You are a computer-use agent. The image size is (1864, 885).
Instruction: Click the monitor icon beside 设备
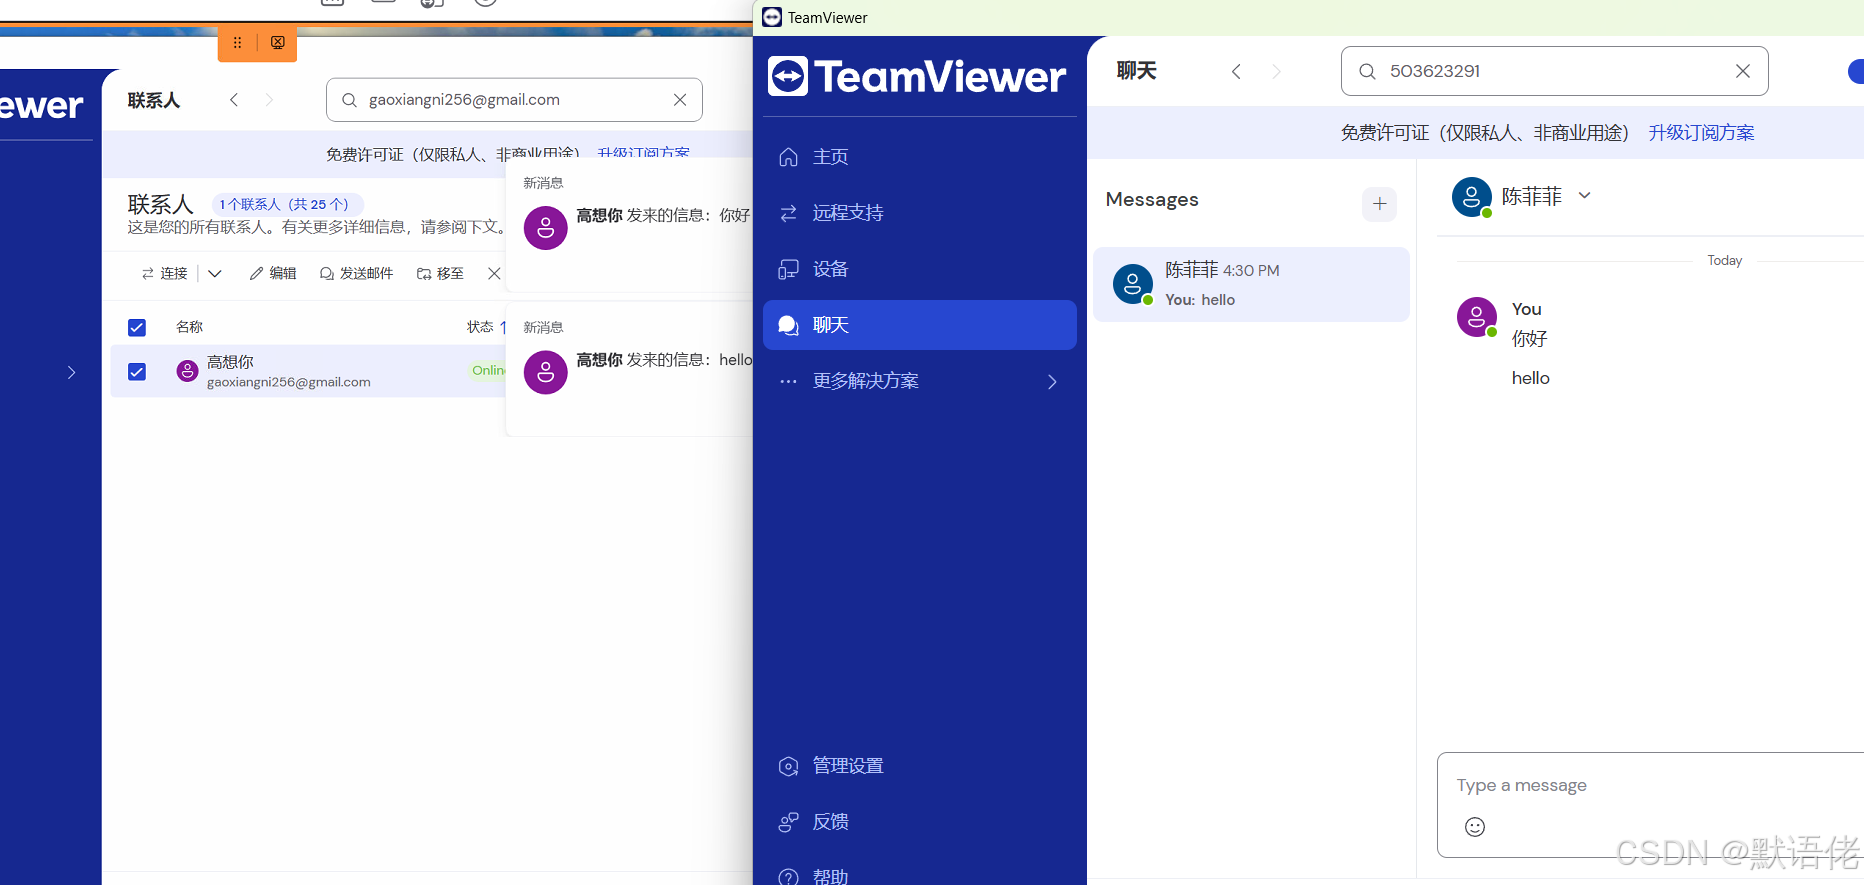(788, 269)
